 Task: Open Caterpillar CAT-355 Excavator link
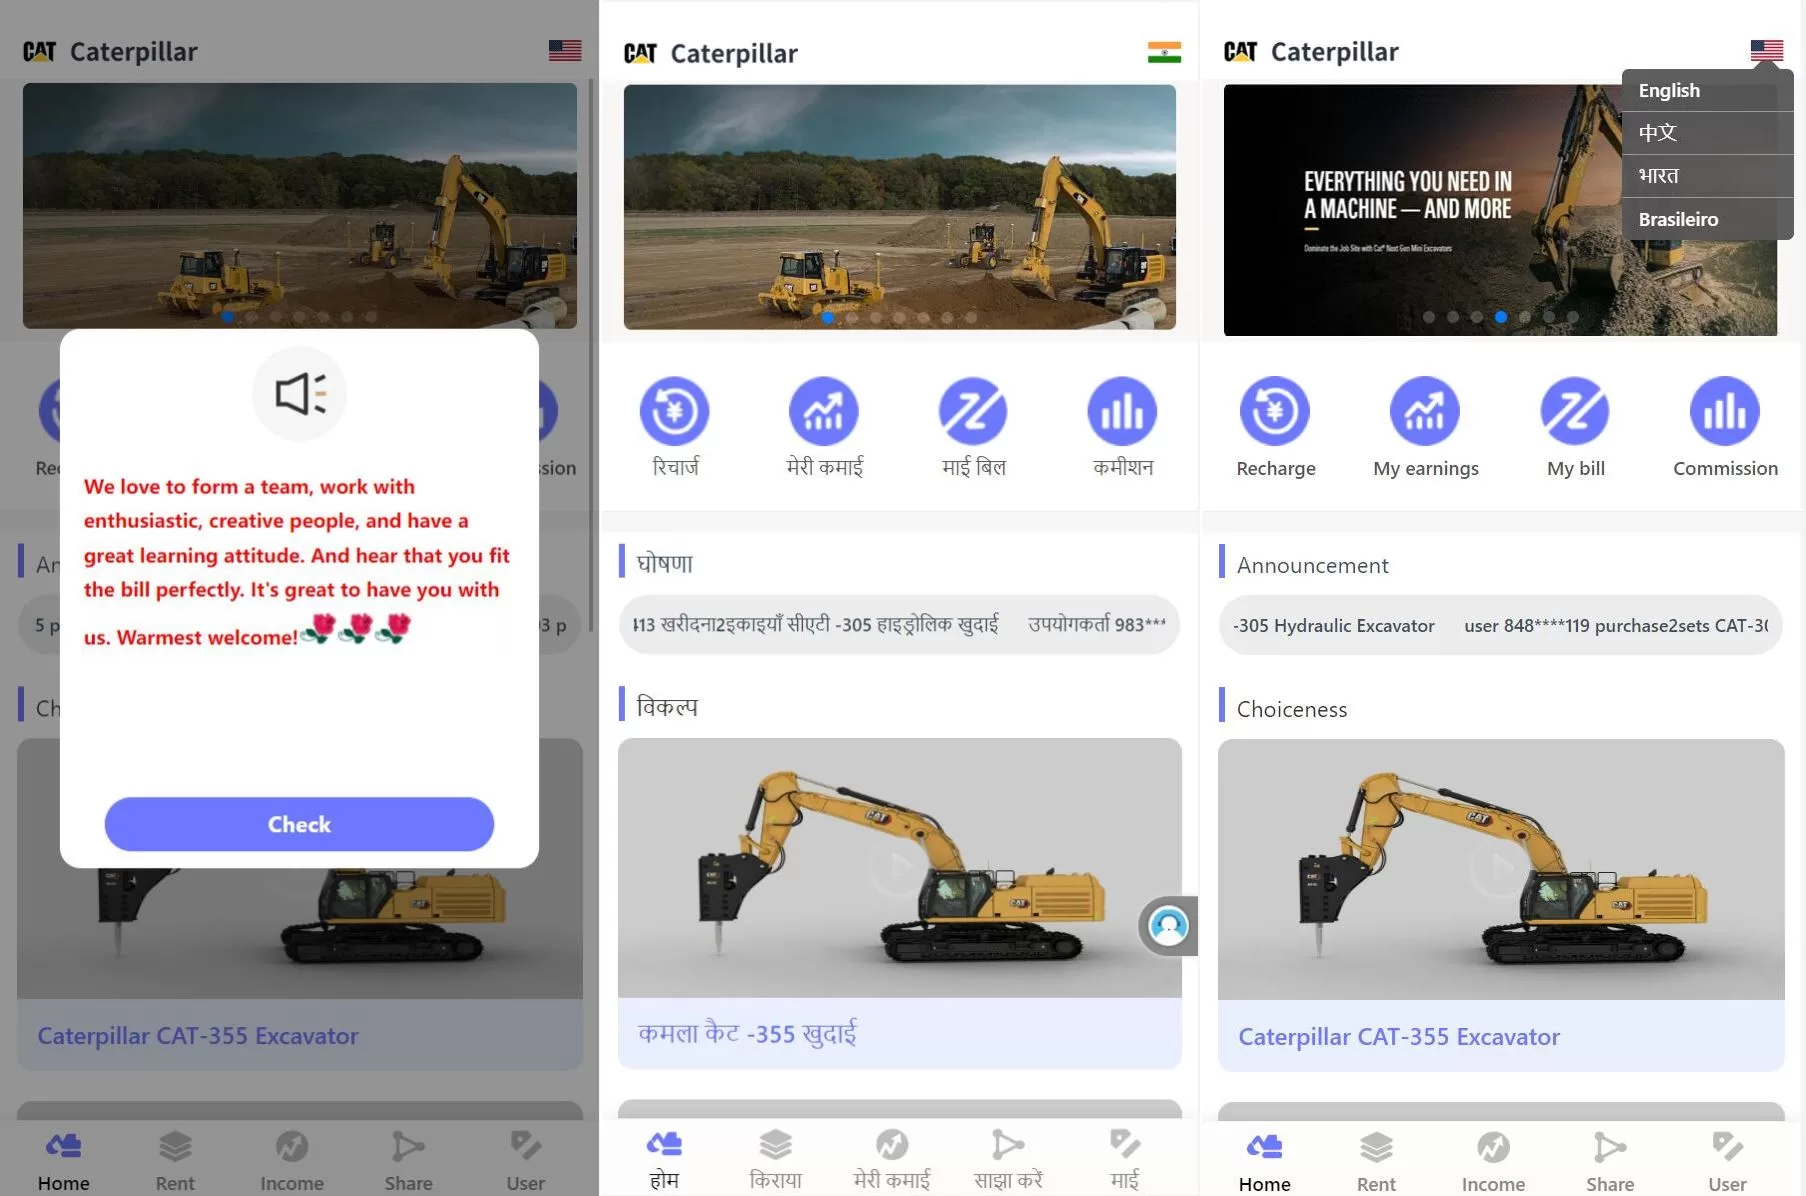(1398, 1037)
